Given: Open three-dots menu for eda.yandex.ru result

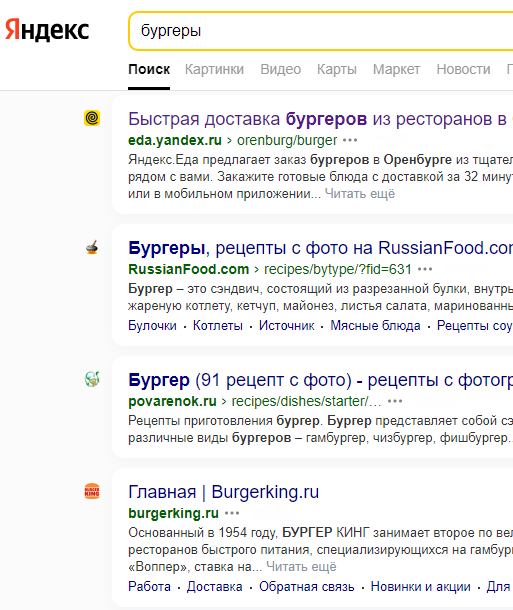Looking at the screenshot, I should coord(350,140).
